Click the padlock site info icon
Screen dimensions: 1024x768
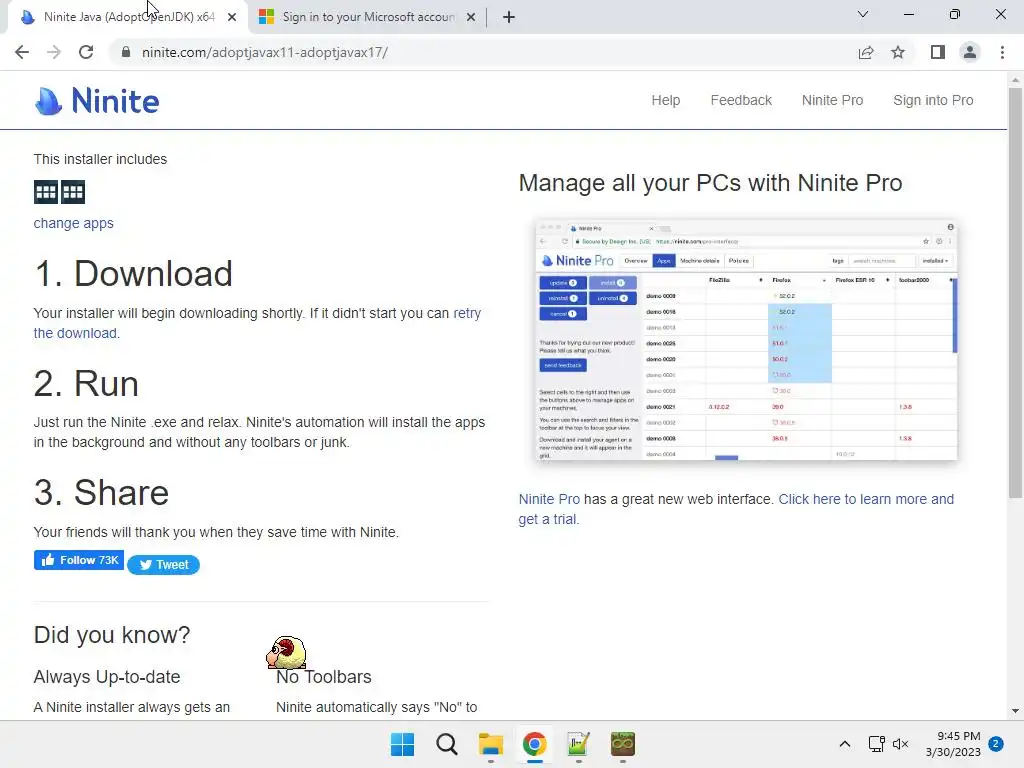coord(126,52)
